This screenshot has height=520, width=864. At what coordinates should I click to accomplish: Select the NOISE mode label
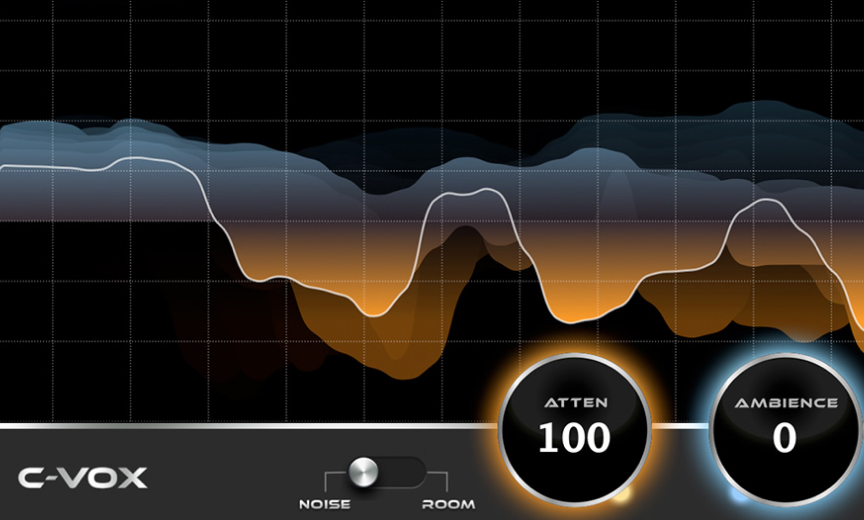point(324,504)
